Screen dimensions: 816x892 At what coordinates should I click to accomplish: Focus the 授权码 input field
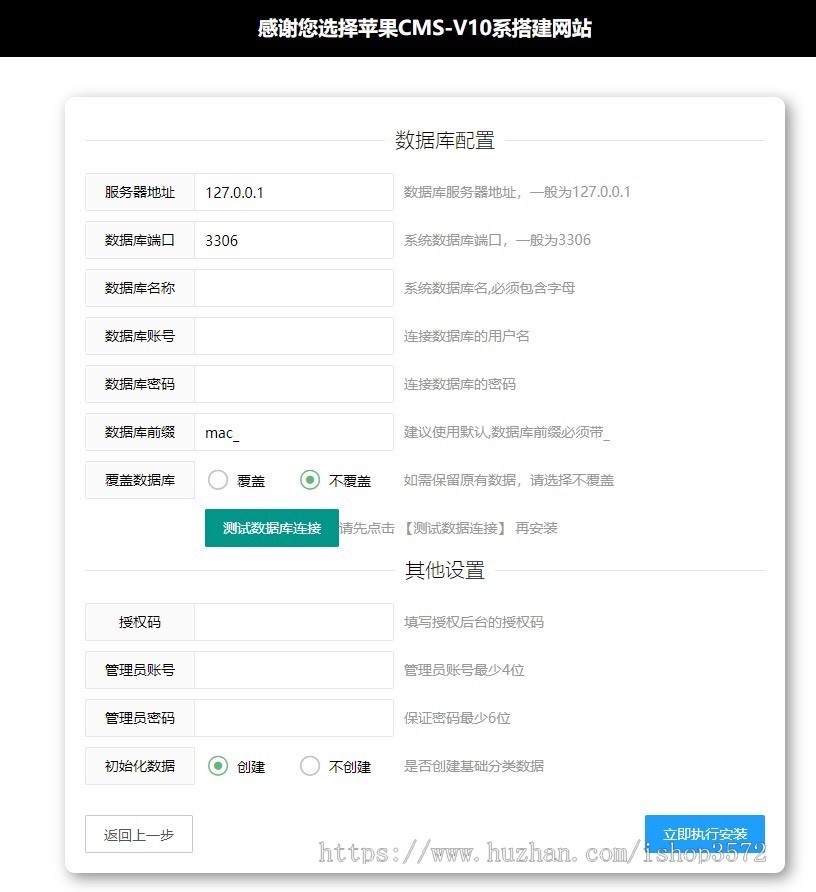pyautogui.click(x=294, y=622)
